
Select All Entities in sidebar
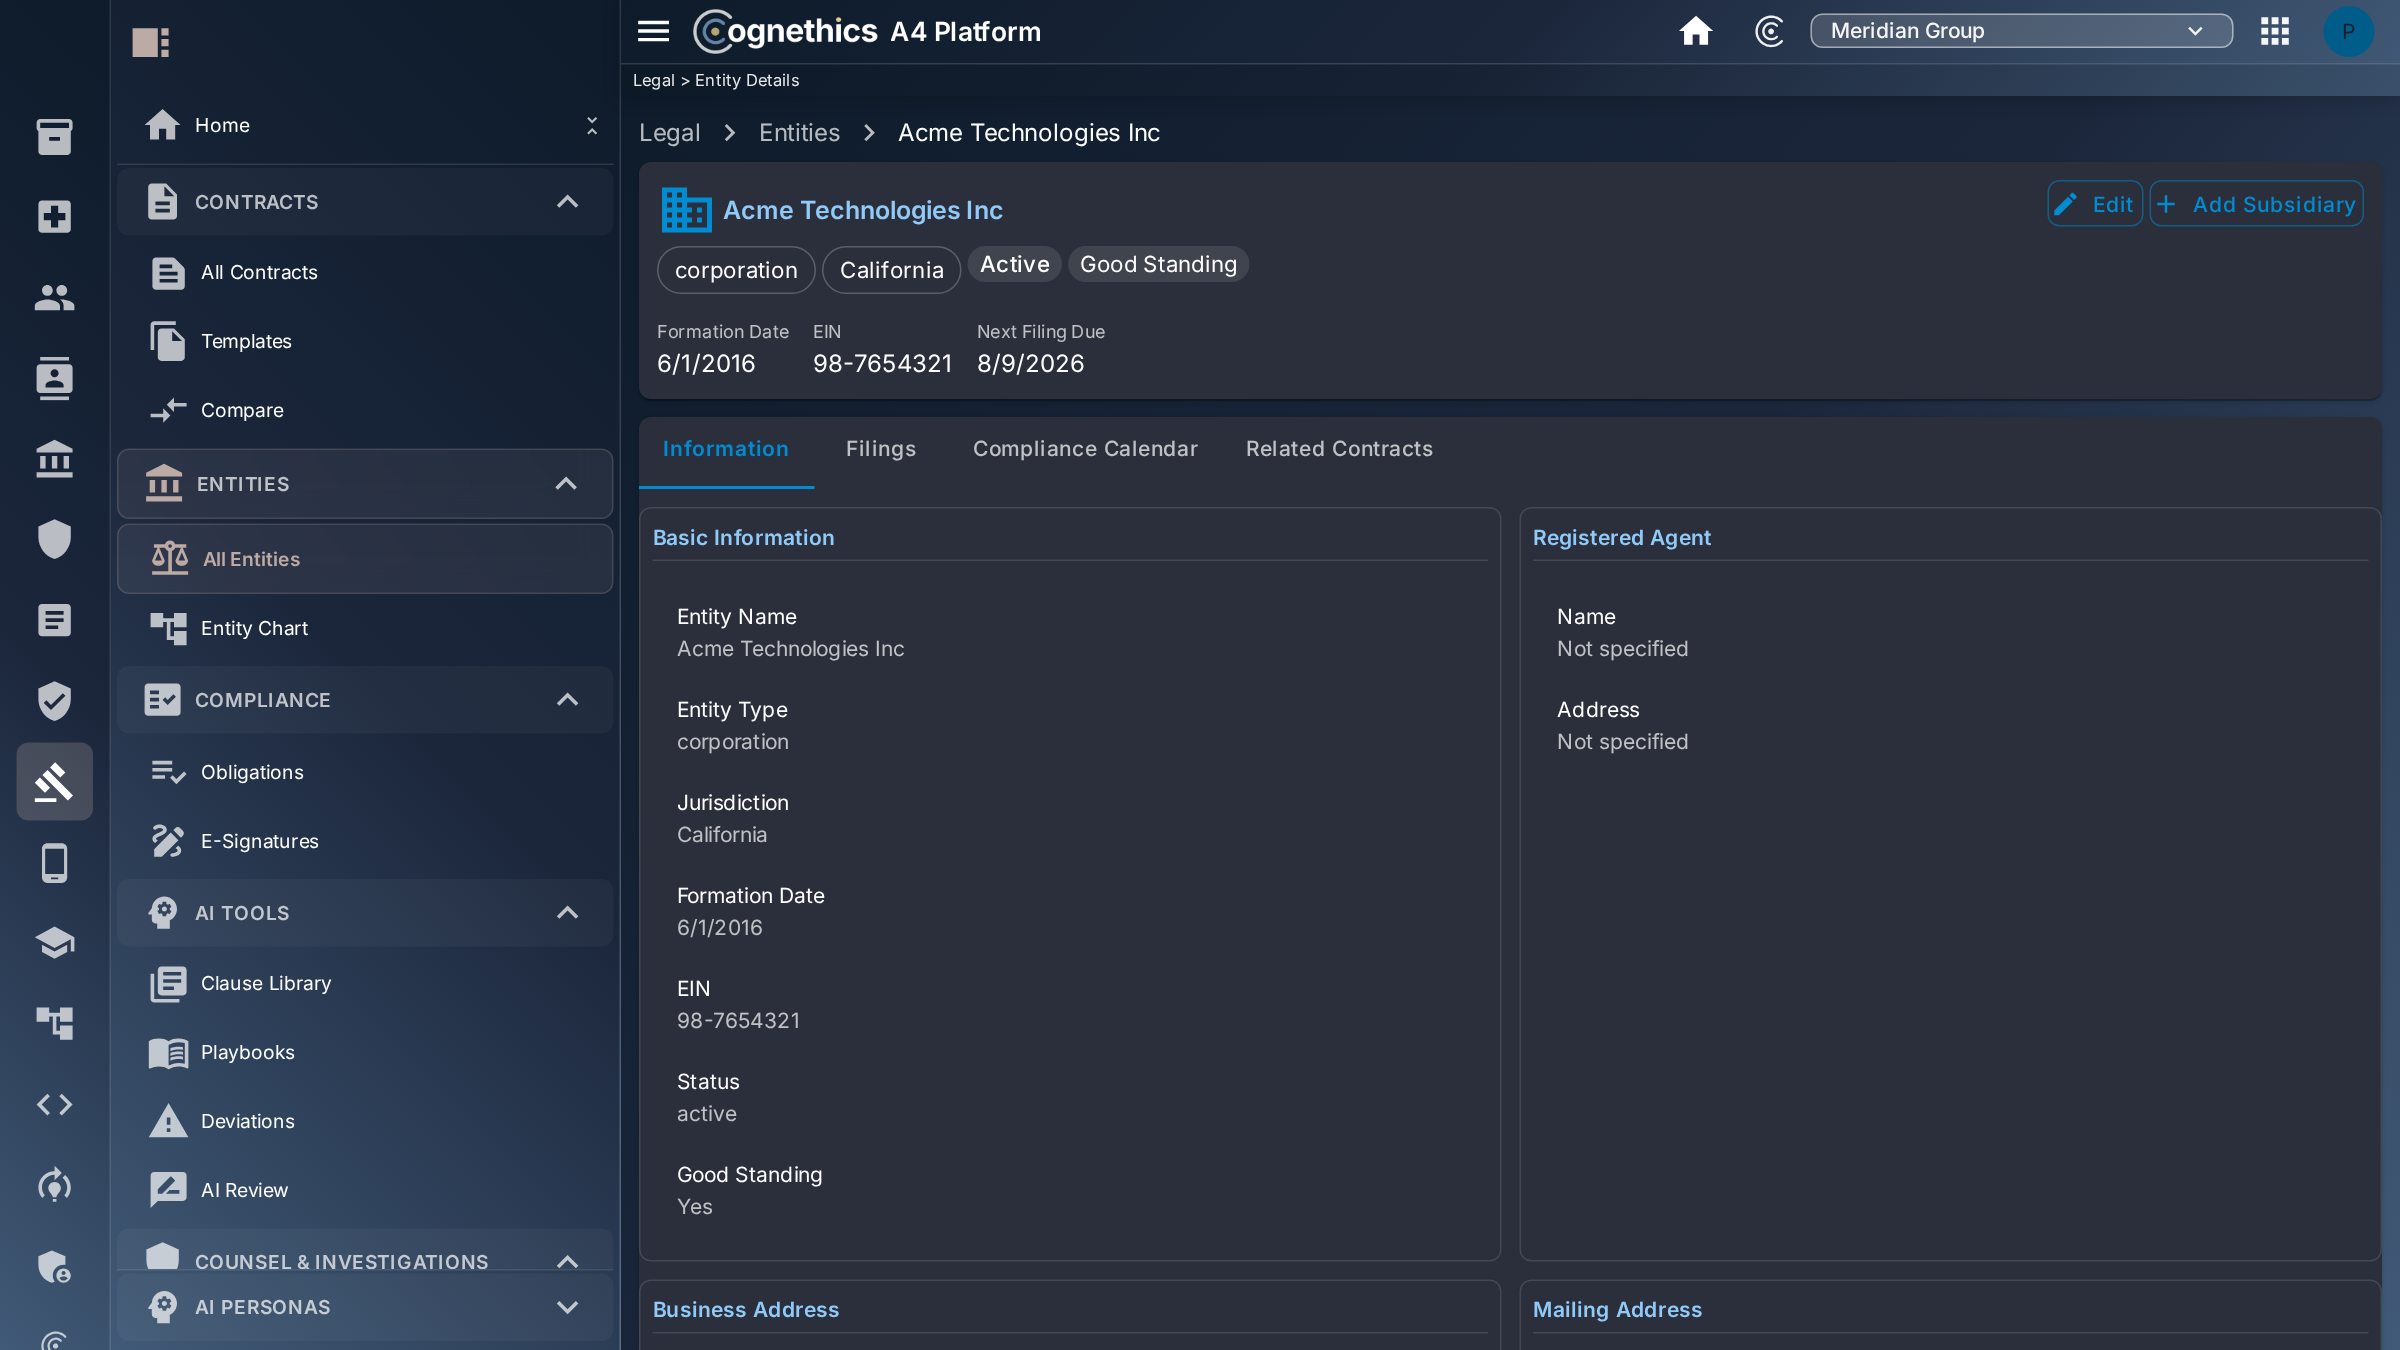(365, 559)
